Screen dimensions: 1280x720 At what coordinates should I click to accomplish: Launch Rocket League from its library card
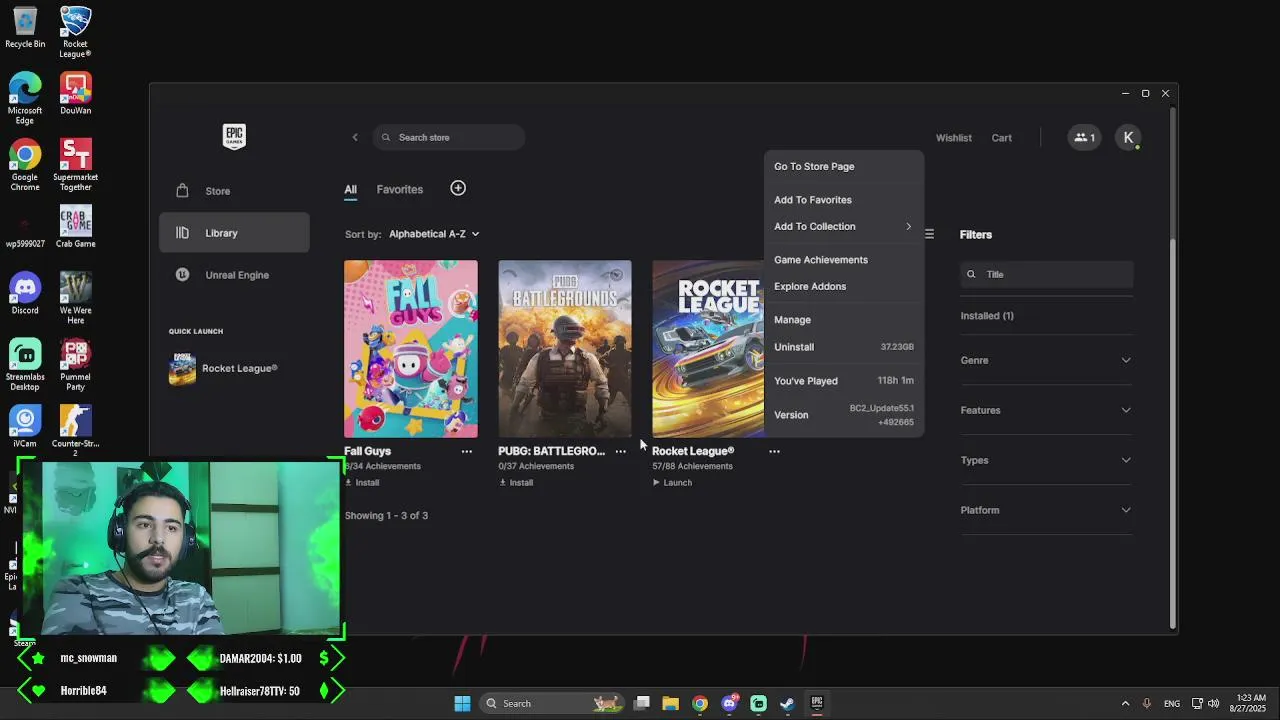click(672, 483)
